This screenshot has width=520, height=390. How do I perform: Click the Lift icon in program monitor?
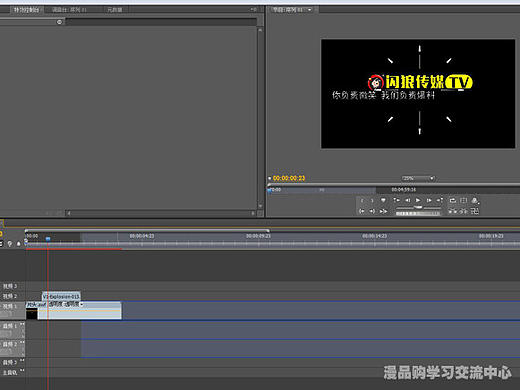point(452,211)
